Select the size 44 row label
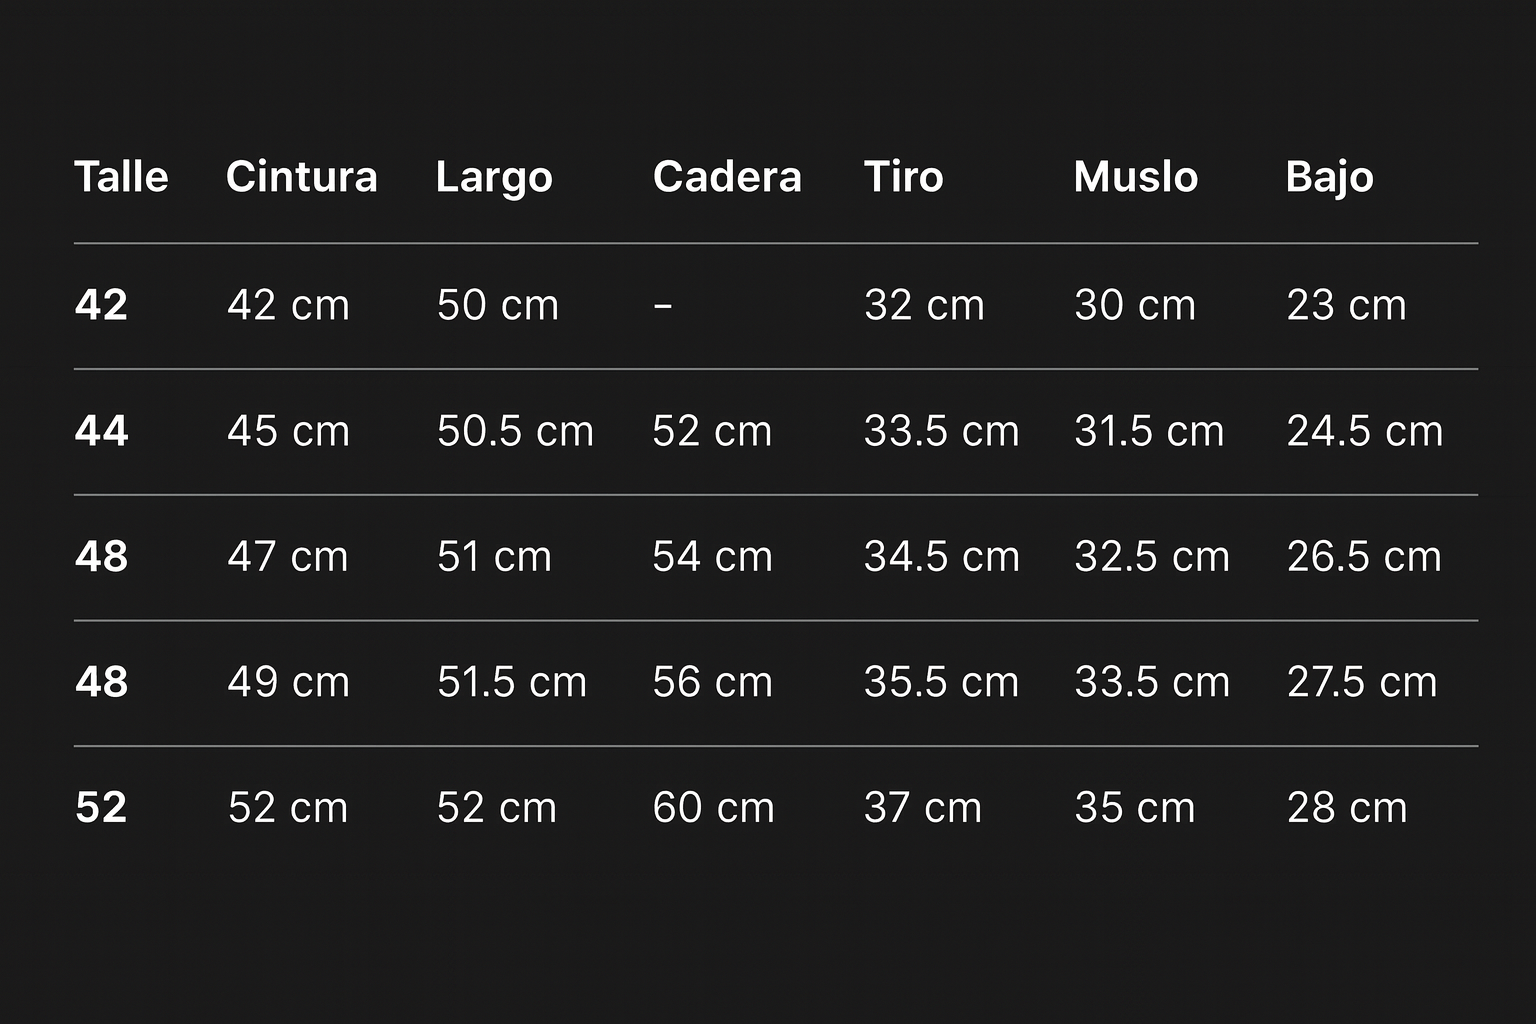The image size is (1536, 1024). pyautogui.click(x=101, y=431)
